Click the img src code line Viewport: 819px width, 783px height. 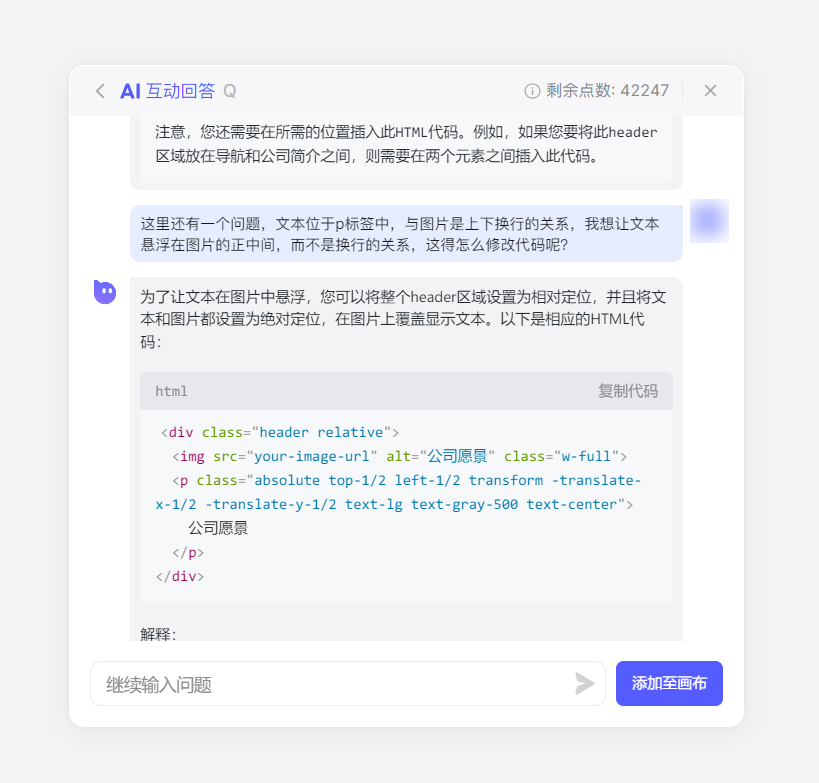click(399, 456)
